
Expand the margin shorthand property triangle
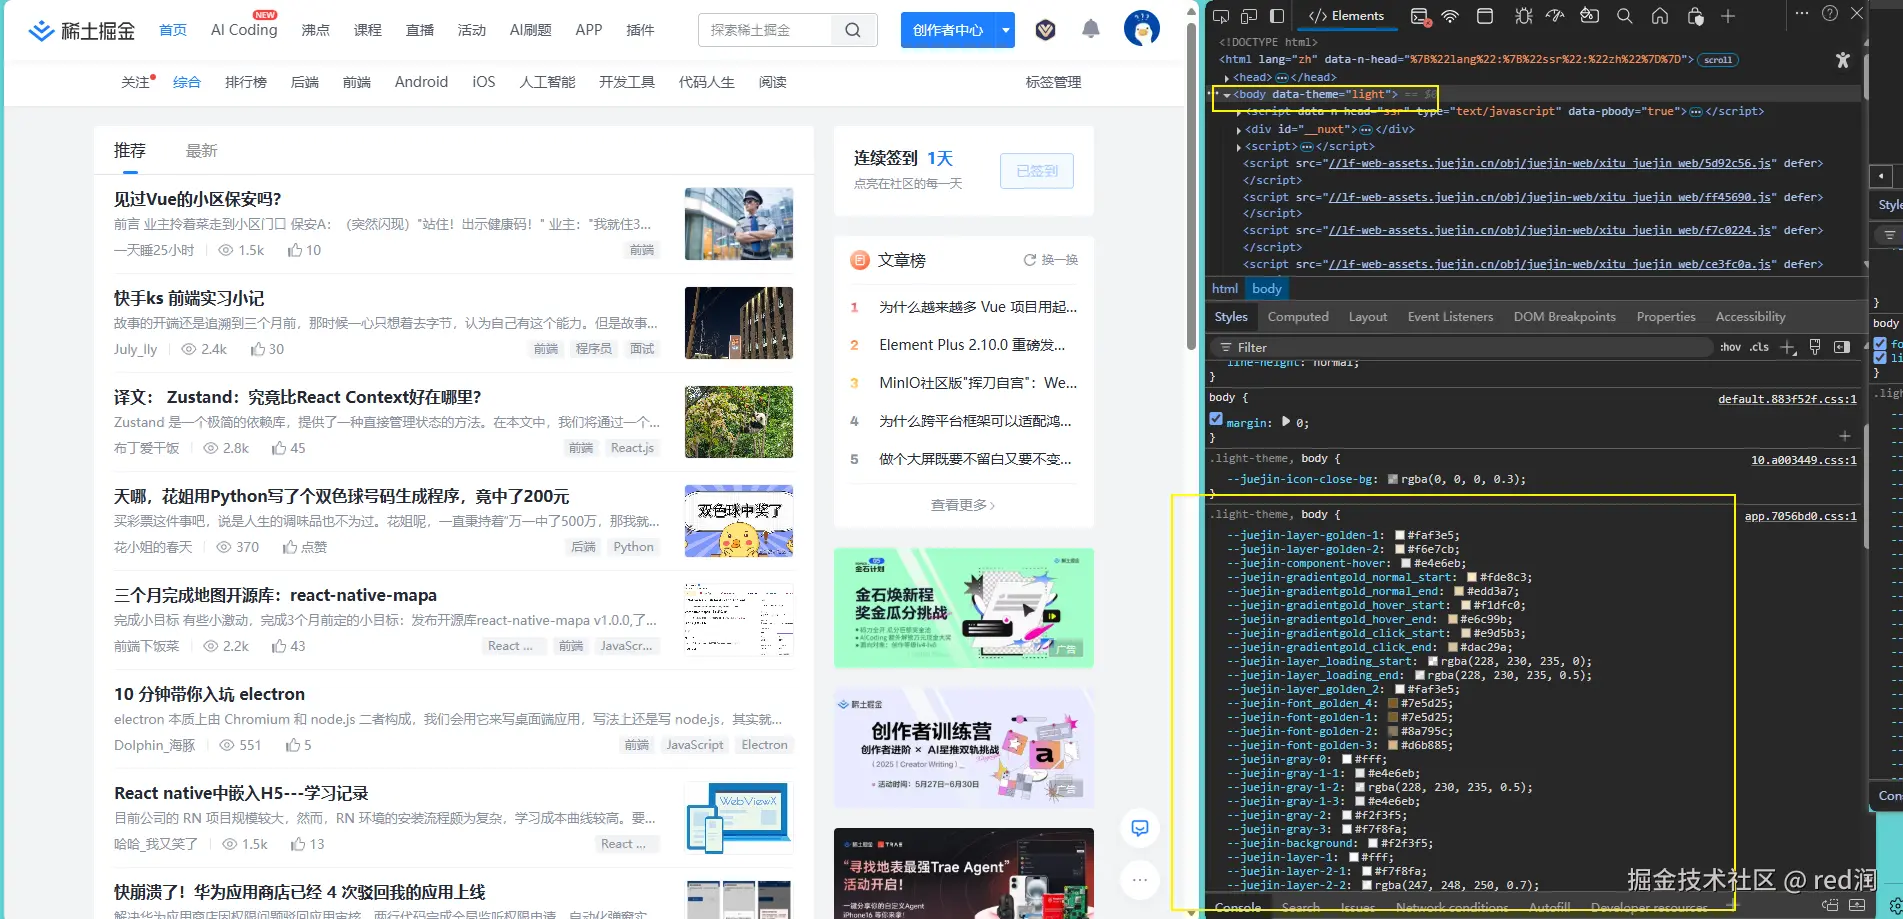click(x=1286, y=422)
